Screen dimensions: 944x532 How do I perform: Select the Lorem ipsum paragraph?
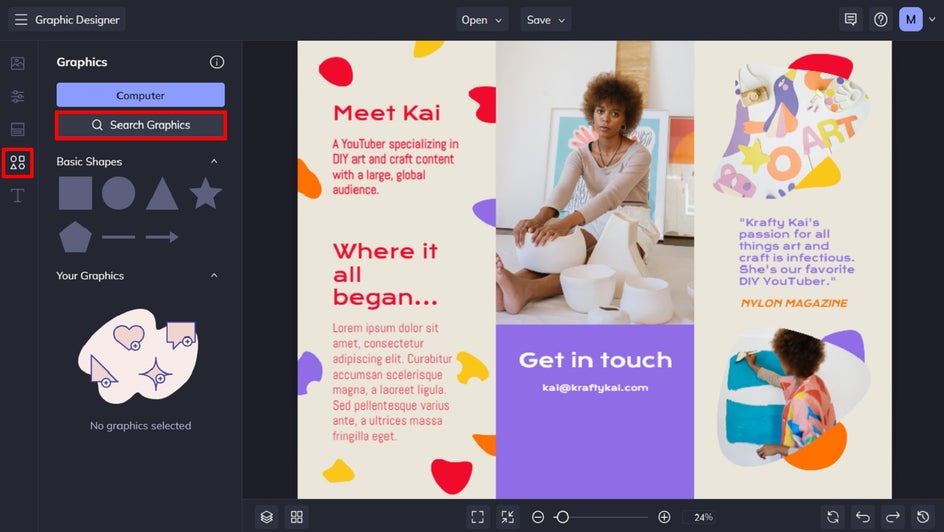(392, 382)
